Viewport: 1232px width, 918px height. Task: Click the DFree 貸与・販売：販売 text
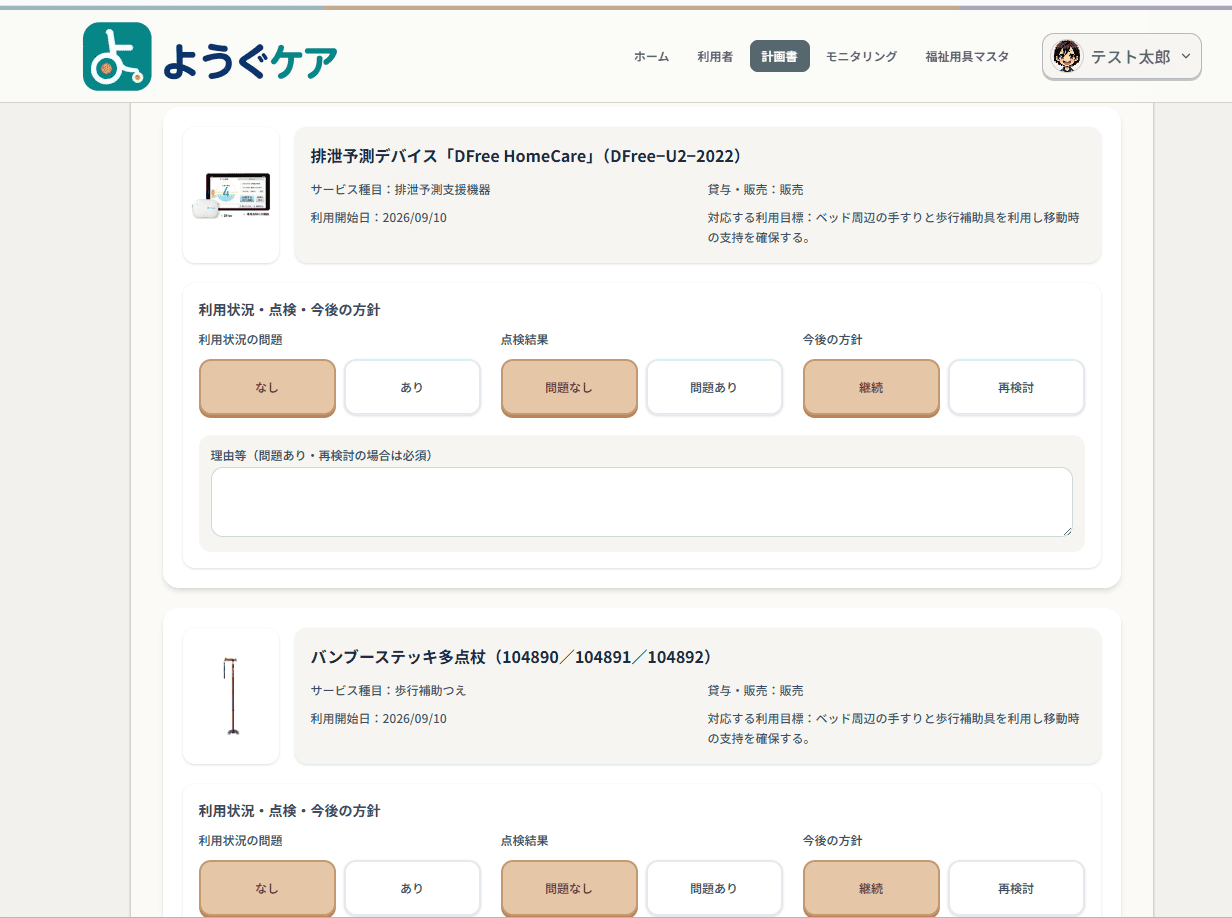coord(755,189)
